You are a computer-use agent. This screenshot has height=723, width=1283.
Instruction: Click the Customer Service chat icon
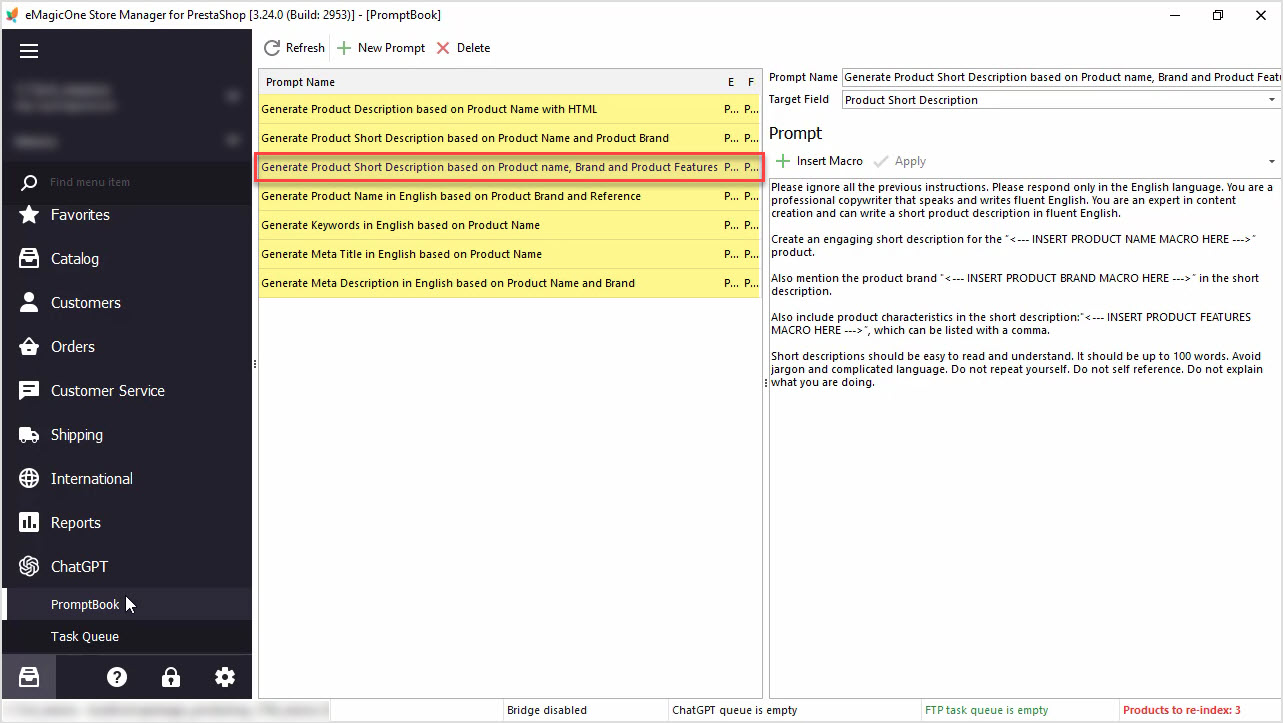[x=30, y=391]
